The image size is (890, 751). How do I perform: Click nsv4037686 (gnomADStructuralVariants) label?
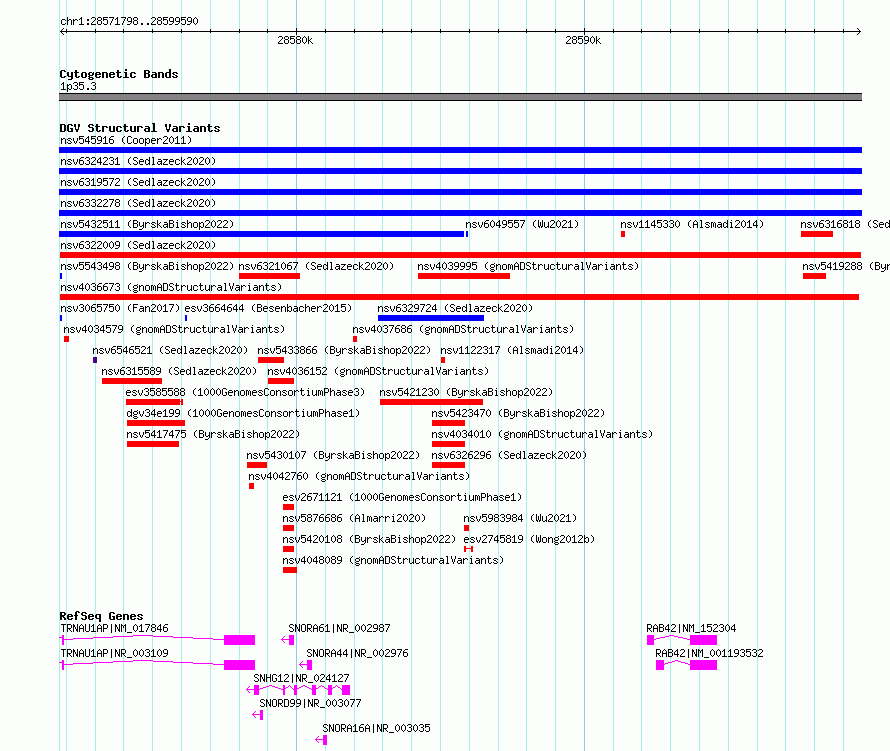(x=463, y=329)
